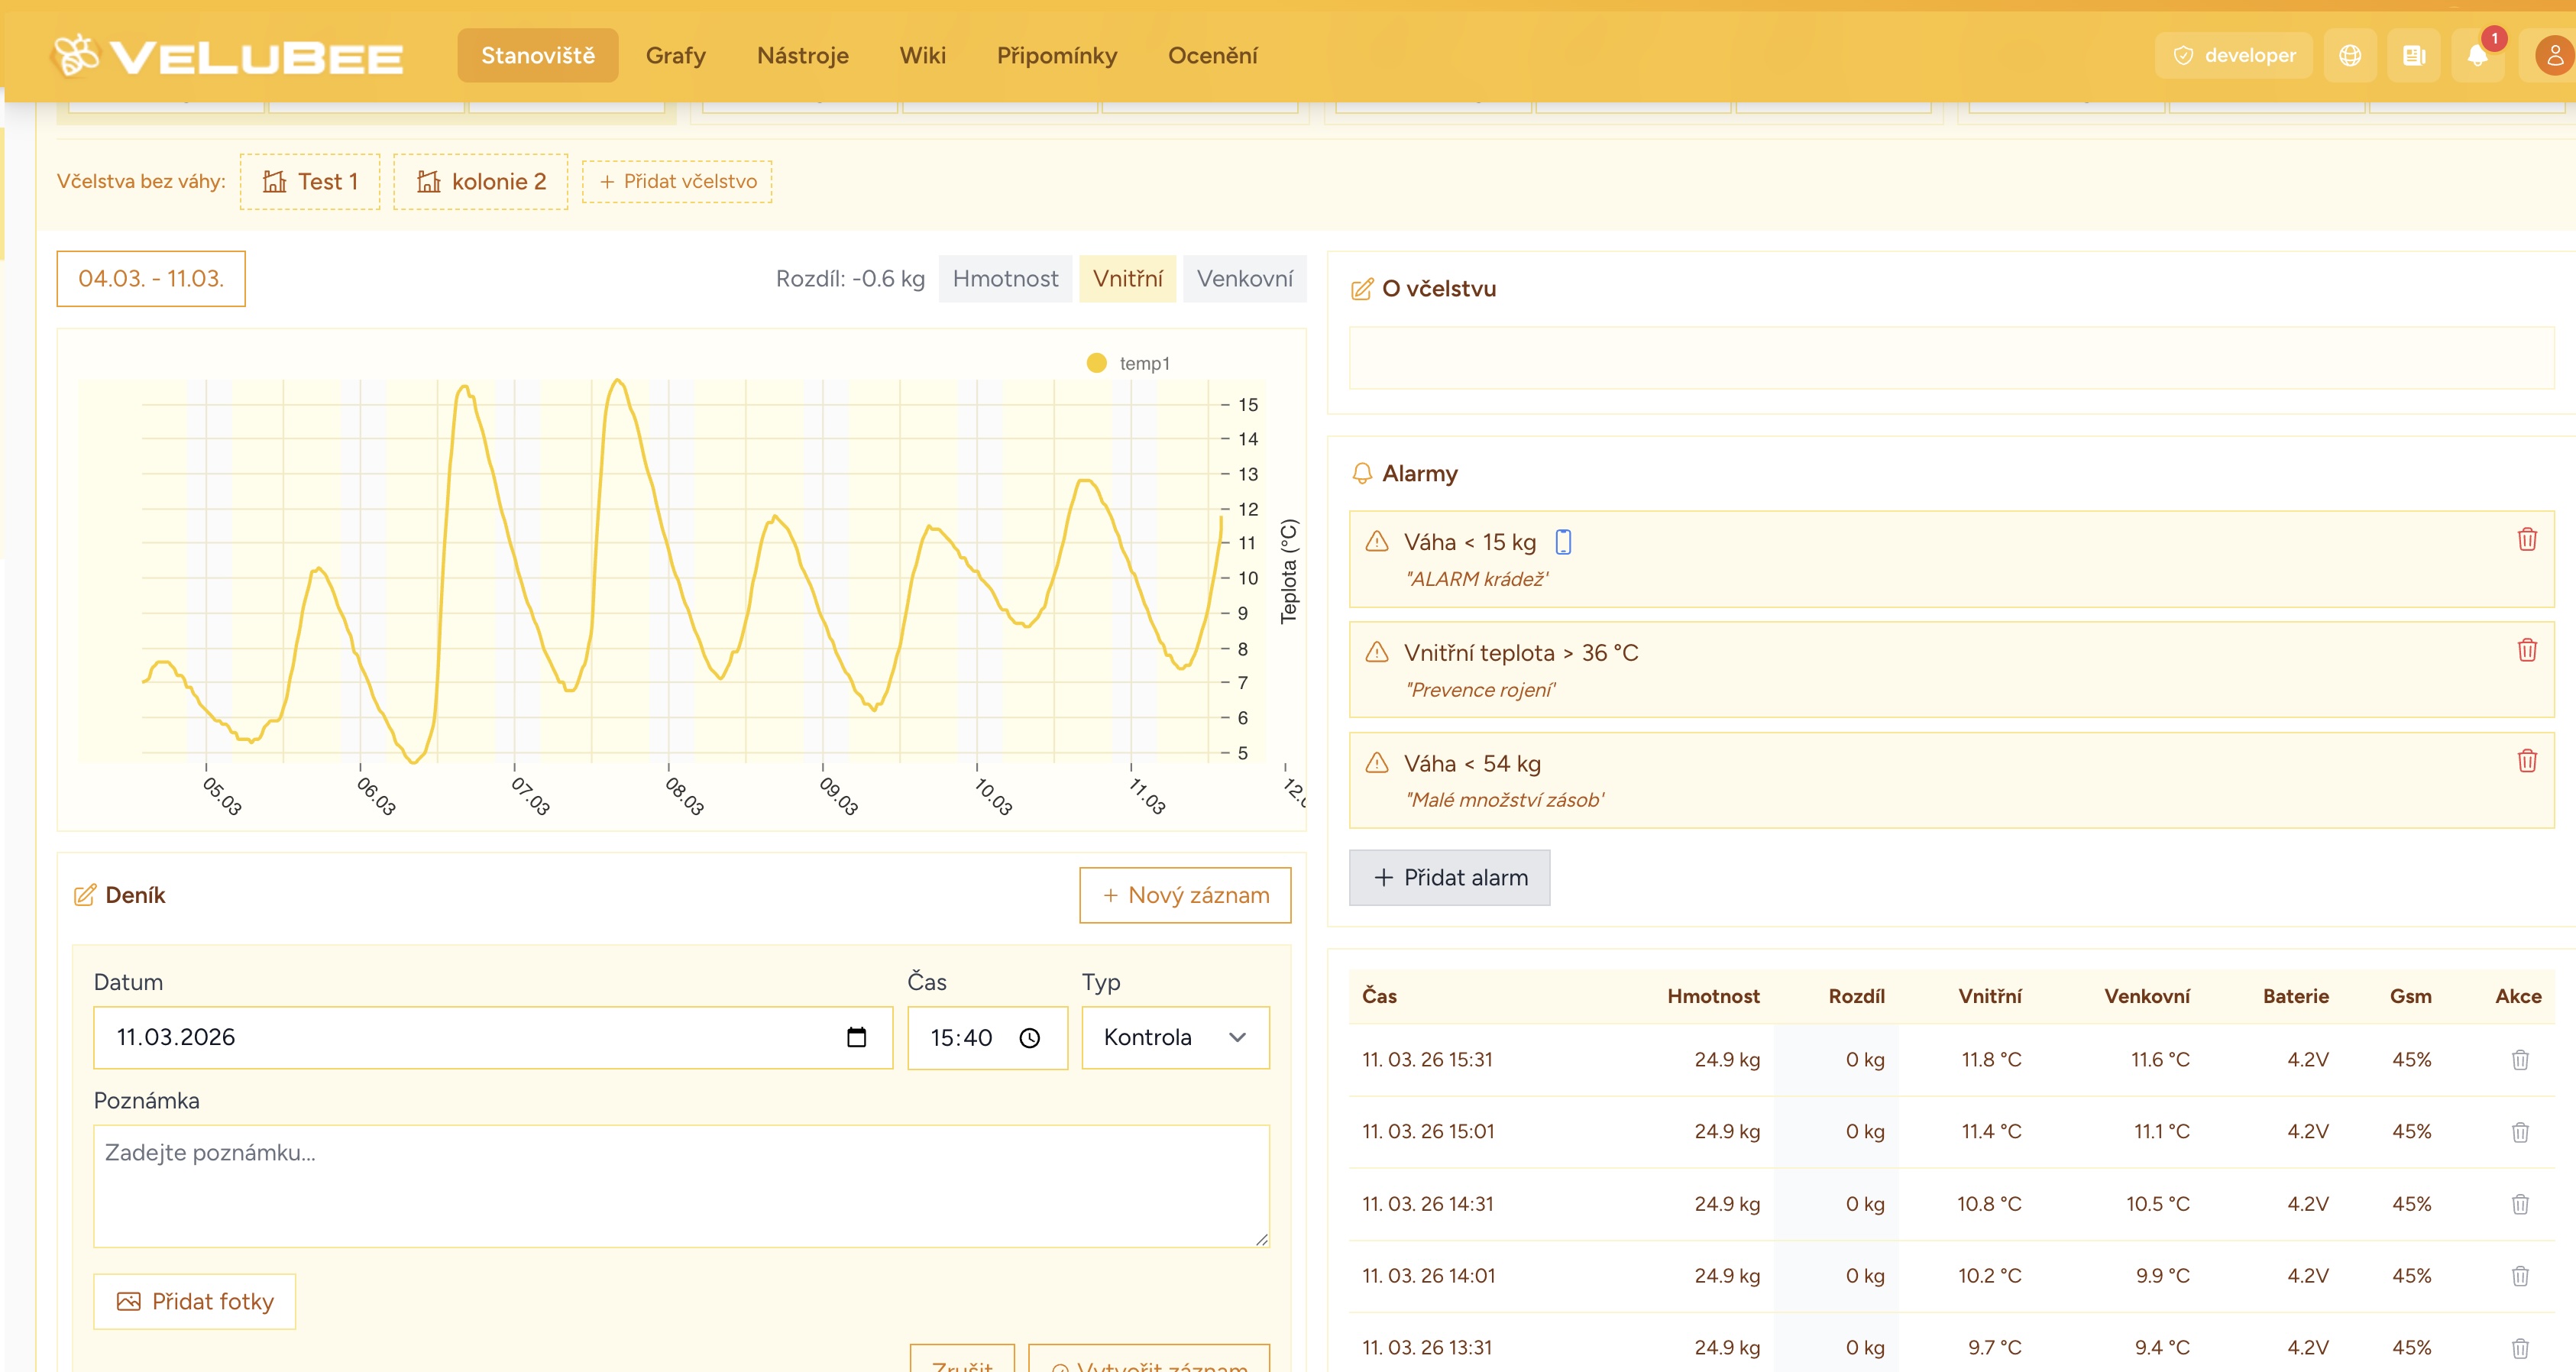
Task: Click the notification bell icon
Action: 2476,56
